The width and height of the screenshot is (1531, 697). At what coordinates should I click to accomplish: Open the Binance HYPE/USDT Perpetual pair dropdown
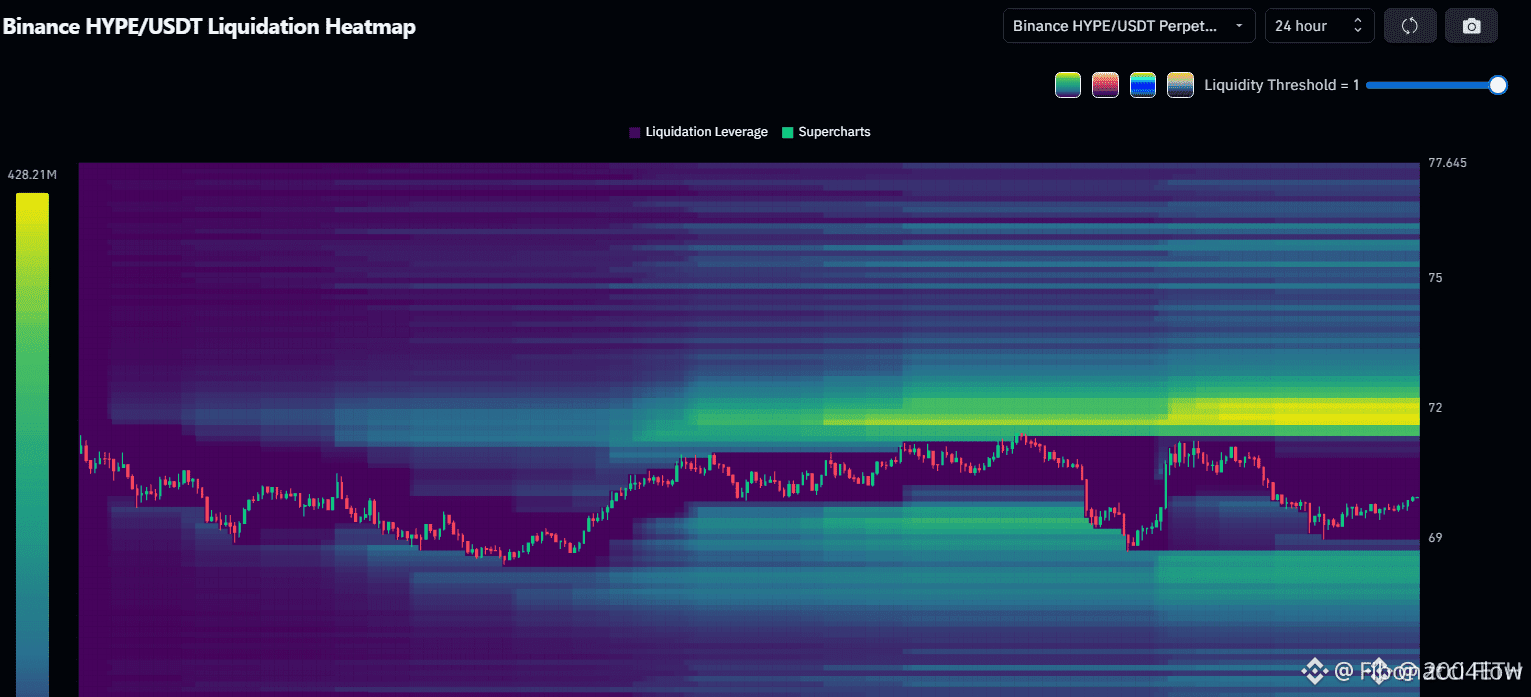1129,26
